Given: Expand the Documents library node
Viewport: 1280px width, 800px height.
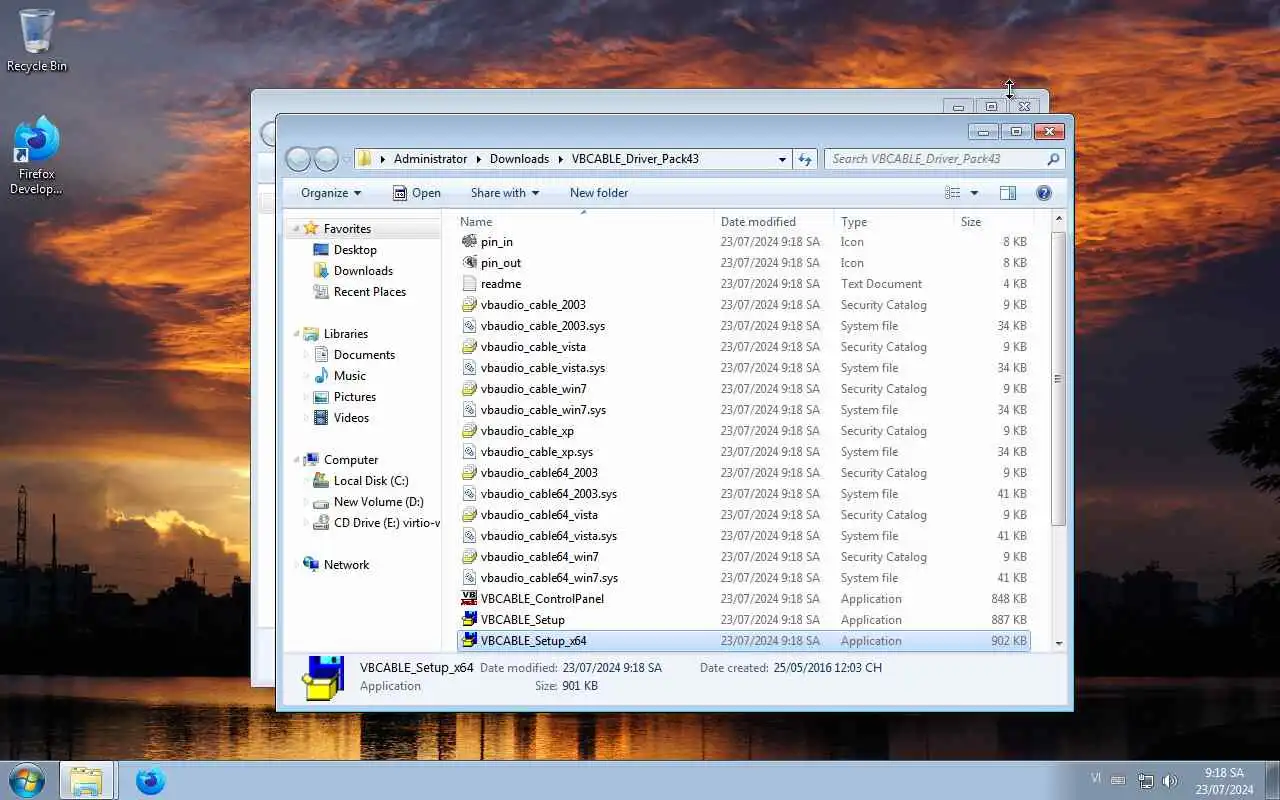Looking at the screenshot, I should pyautogui.click(x=306, y=355).
